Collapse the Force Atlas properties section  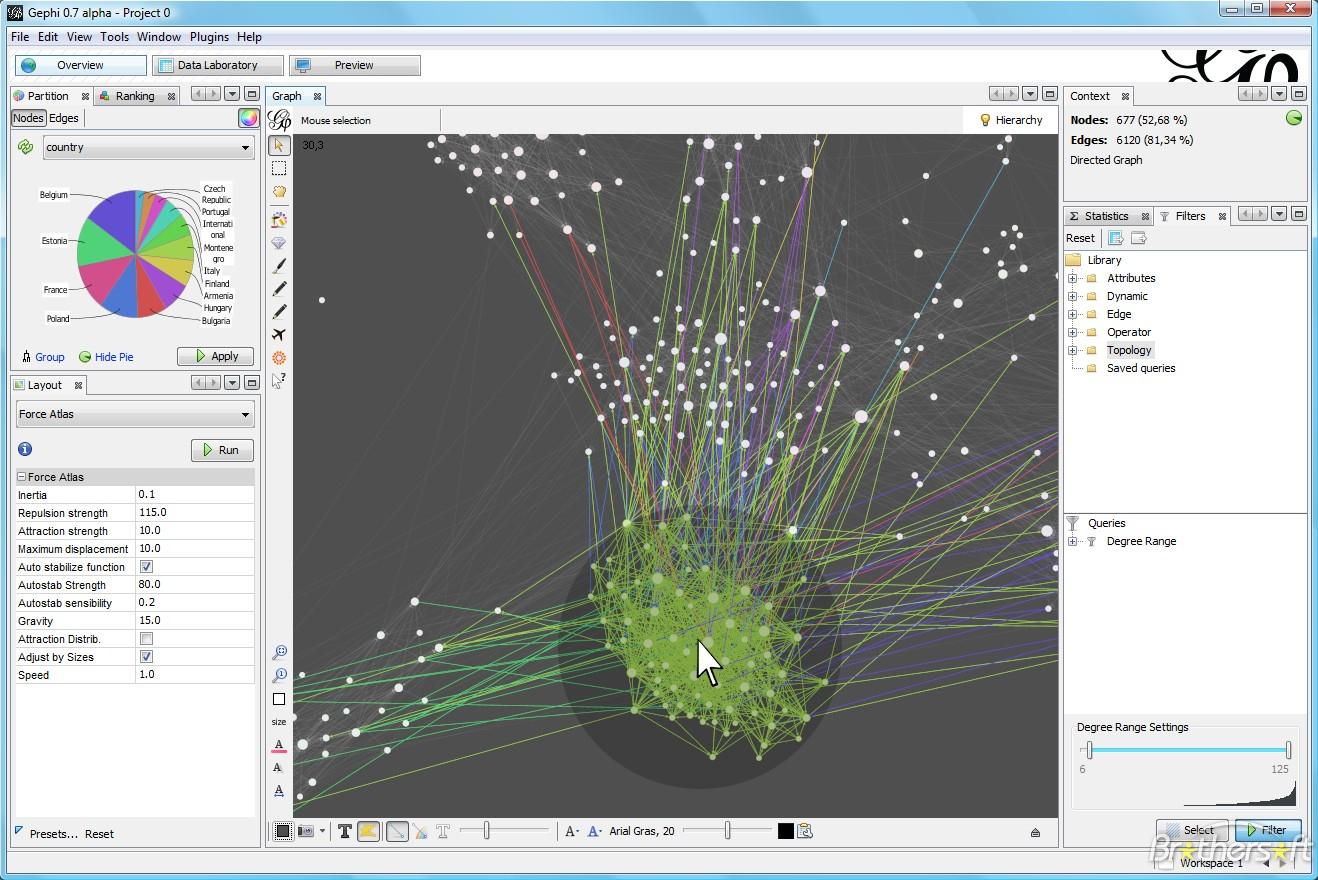tap(22, 477)
